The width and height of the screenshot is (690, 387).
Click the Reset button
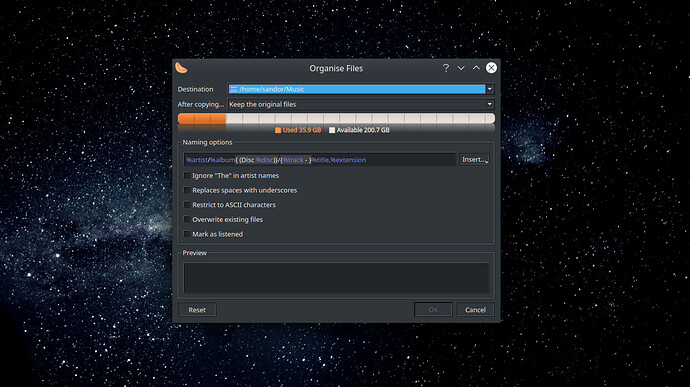197,310
